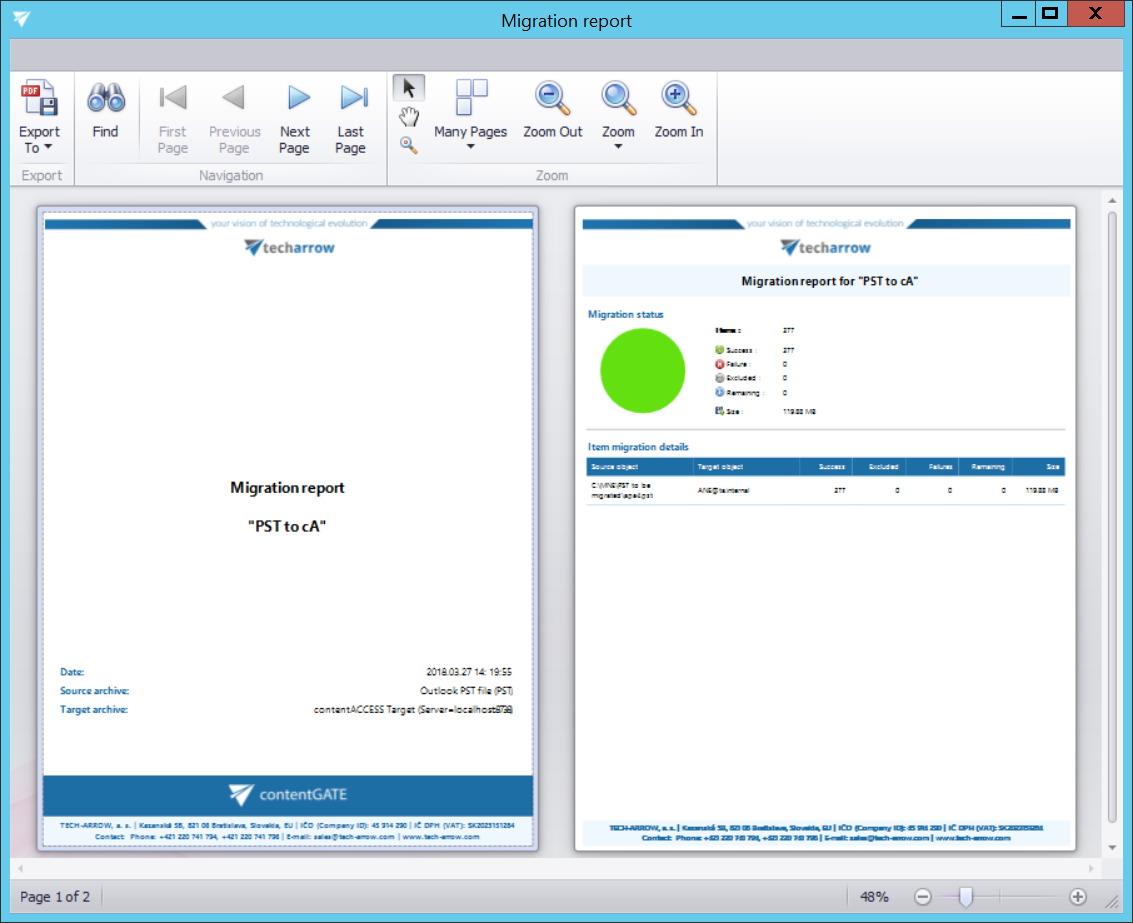Click the Page 1 of 2 indicator
1133x923 pixels.
coord(55,897)
